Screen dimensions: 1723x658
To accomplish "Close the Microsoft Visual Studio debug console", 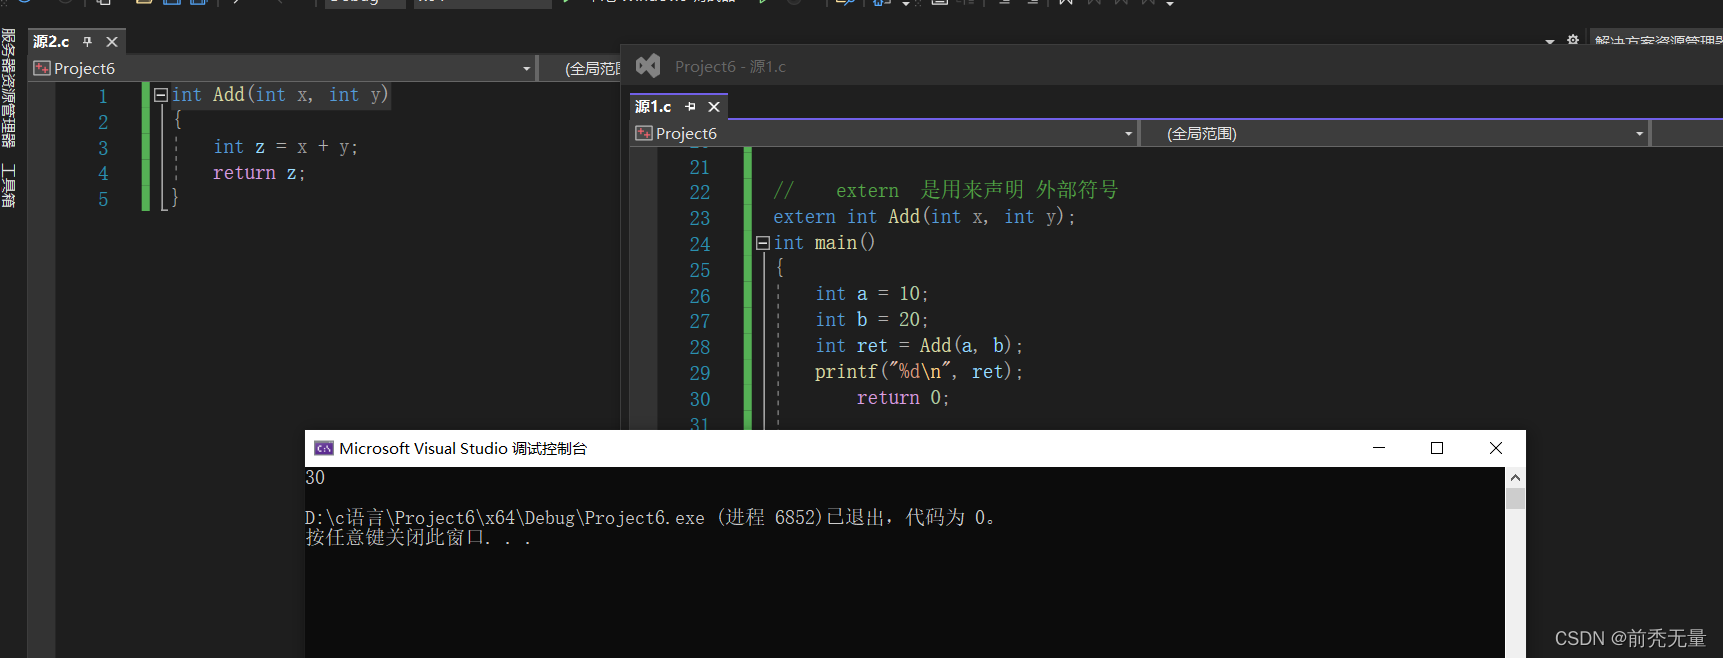I will point(1496,448).
